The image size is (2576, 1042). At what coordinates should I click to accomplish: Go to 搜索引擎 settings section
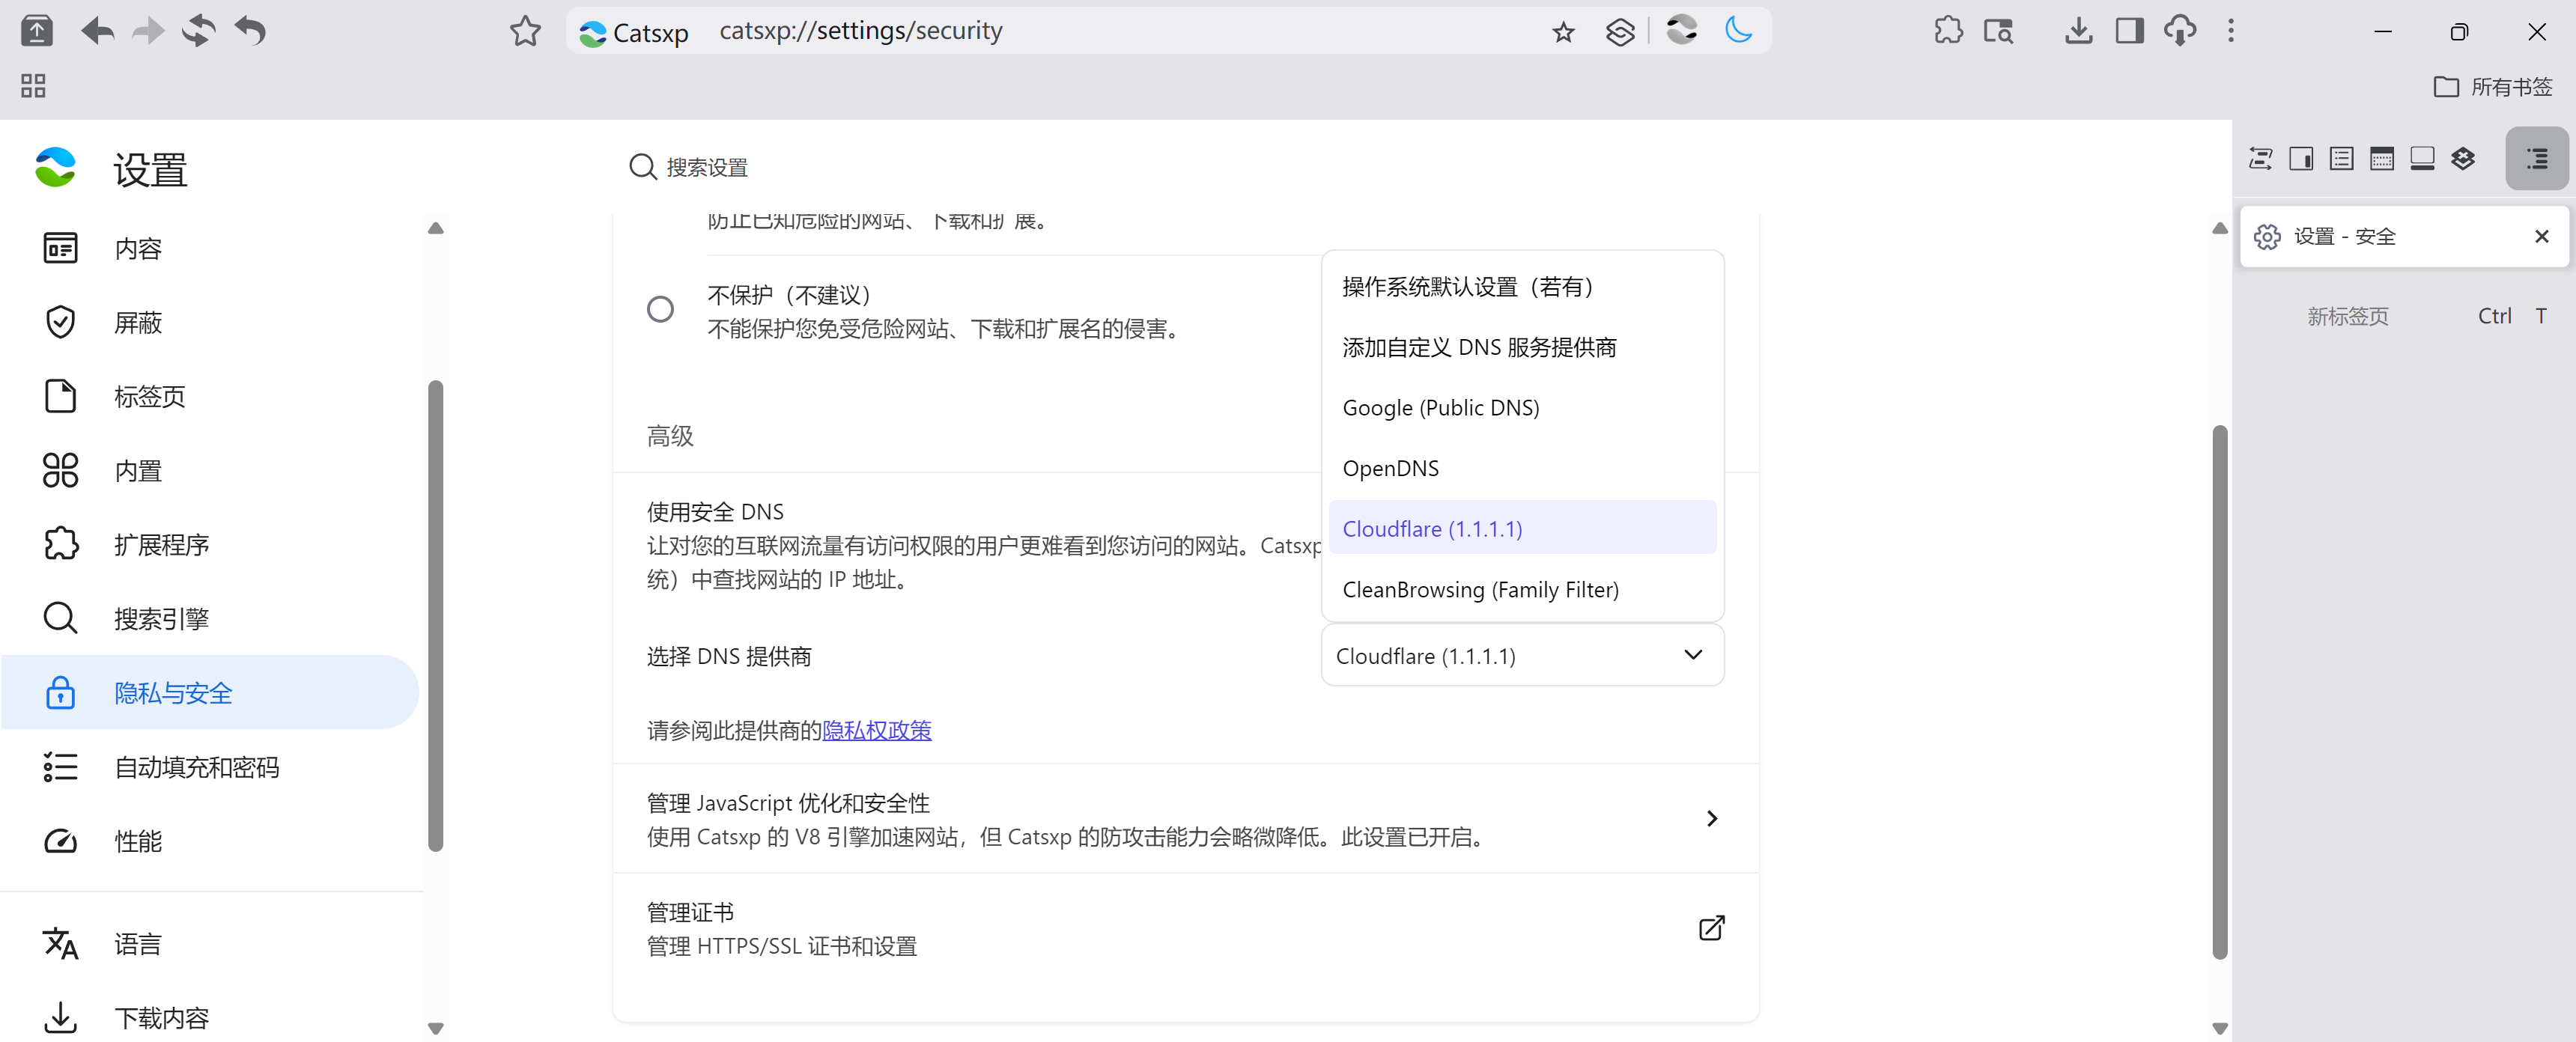point(161,618)
